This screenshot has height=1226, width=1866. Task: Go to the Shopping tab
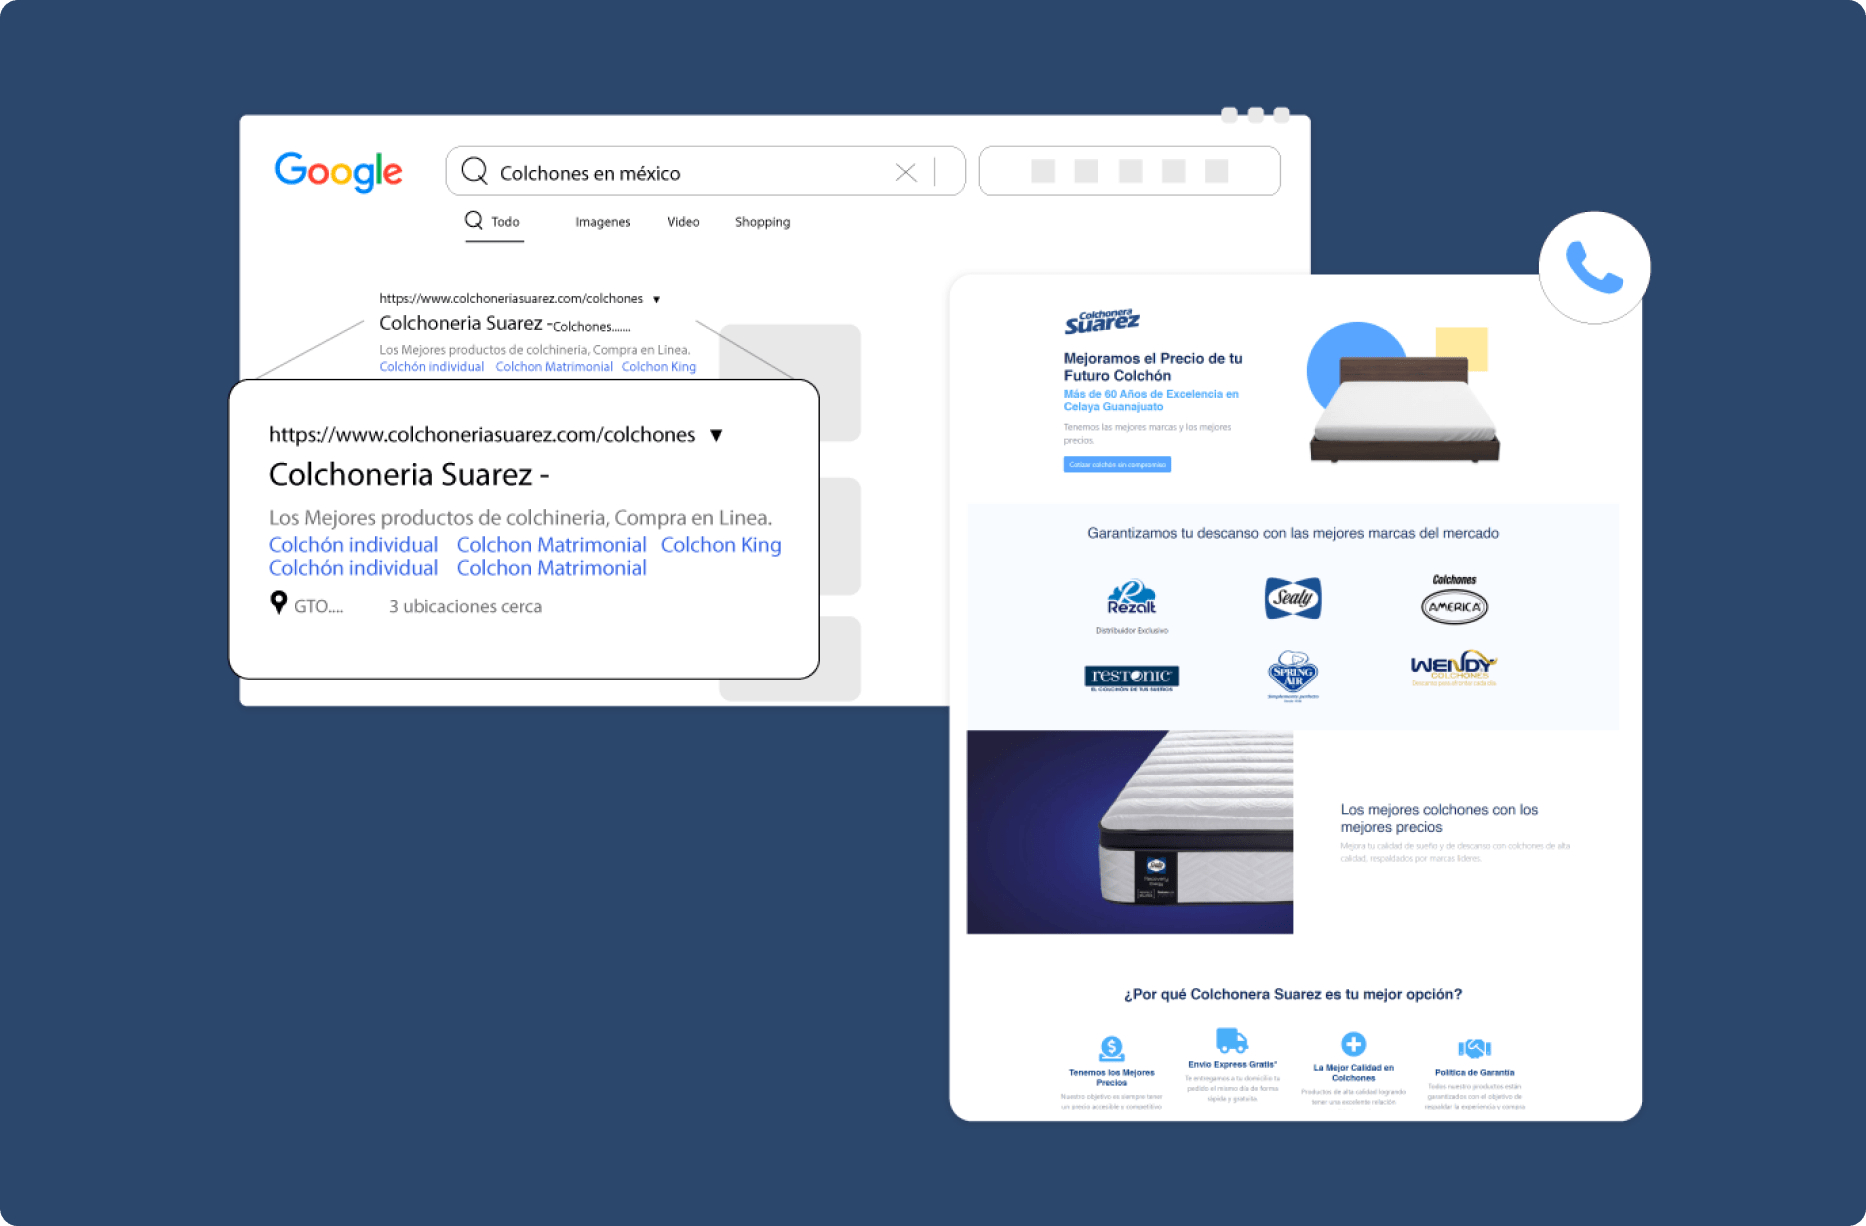click(x=762, y=222)
